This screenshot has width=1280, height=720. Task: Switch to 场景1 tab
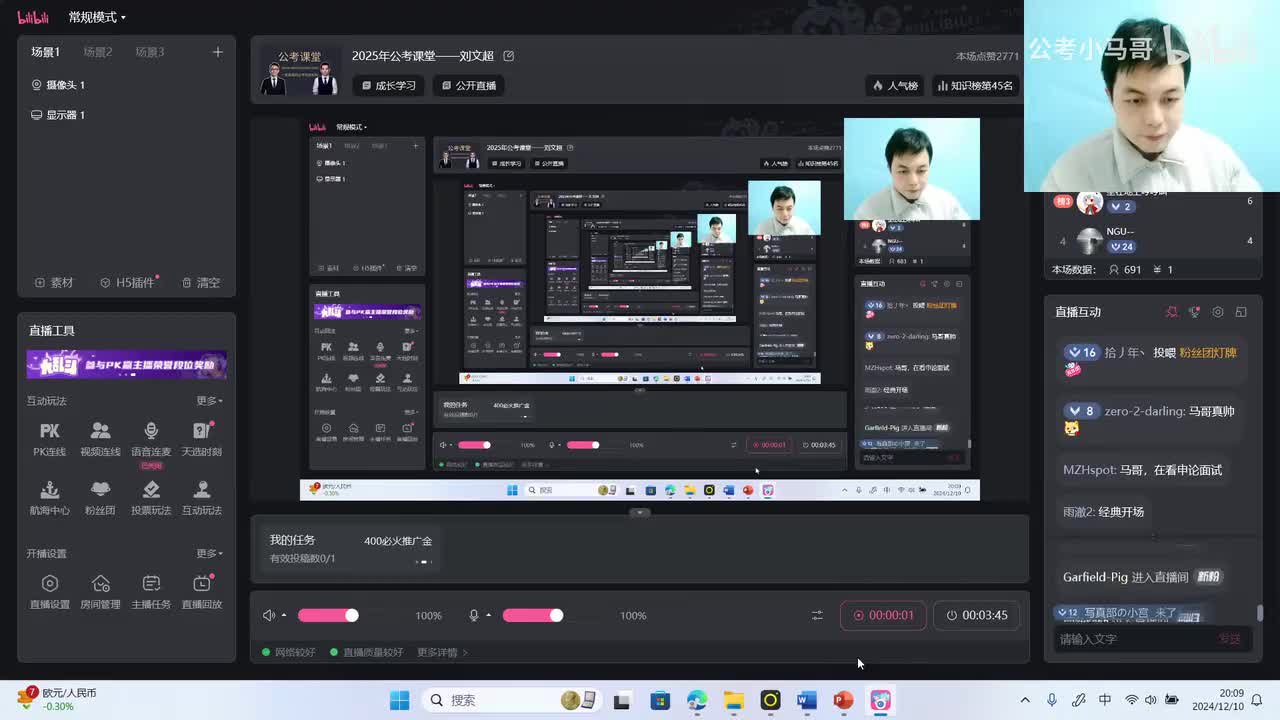click(x=45, y=52)
